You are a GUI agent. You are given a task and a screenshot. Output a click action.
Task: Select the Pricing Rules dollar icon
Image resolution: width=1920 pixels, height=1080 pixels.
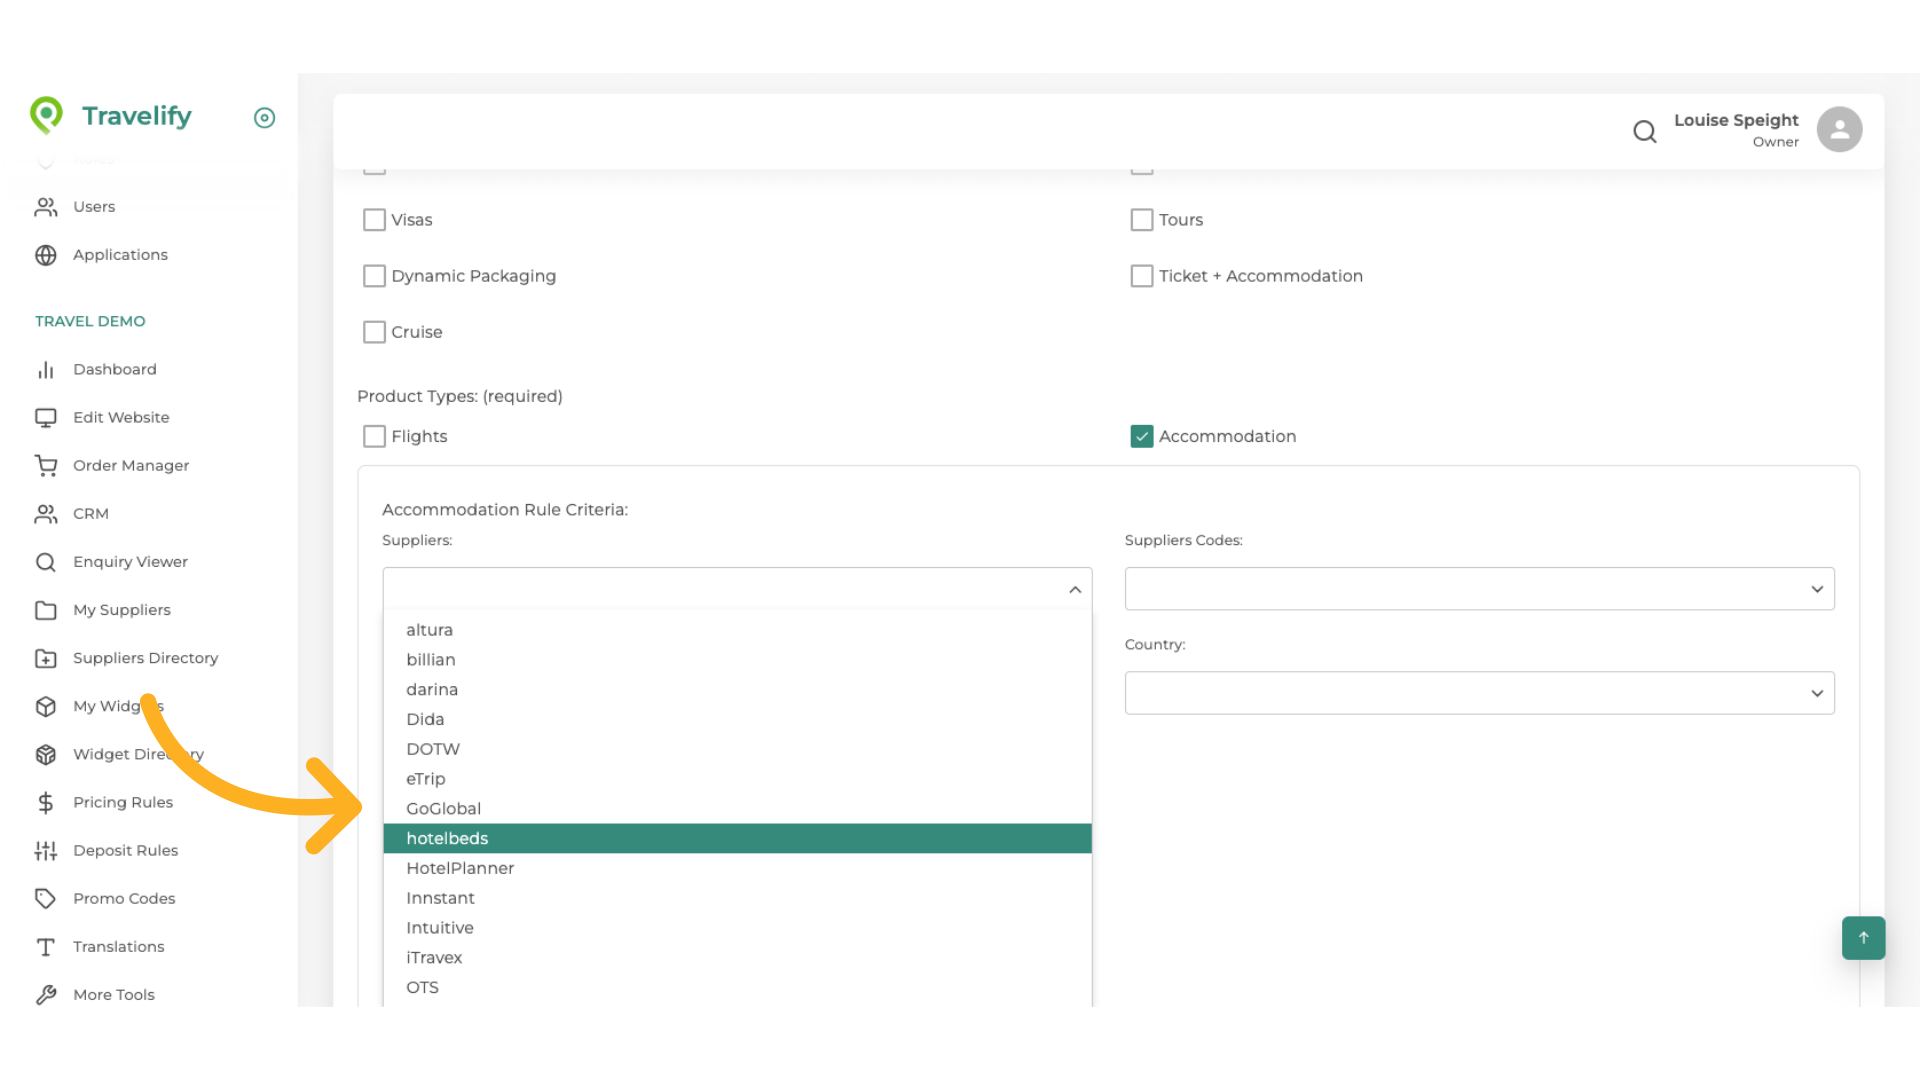(46, 802)
